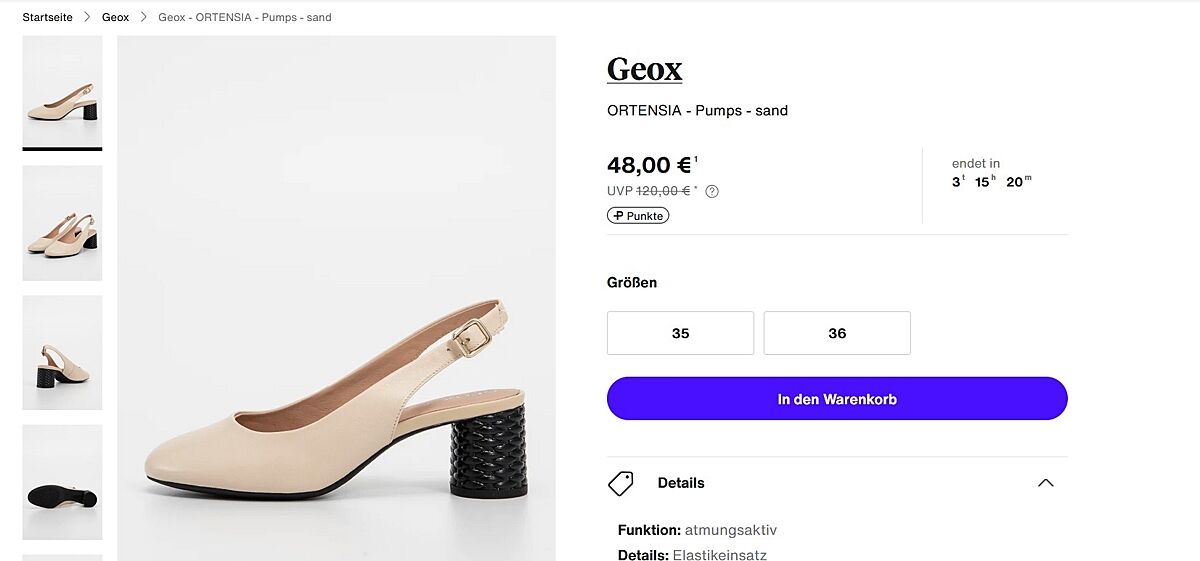This screenshot has width=1200, height=561.
Task: Go to Startseite in the breadcrumb
Action: 48,17
